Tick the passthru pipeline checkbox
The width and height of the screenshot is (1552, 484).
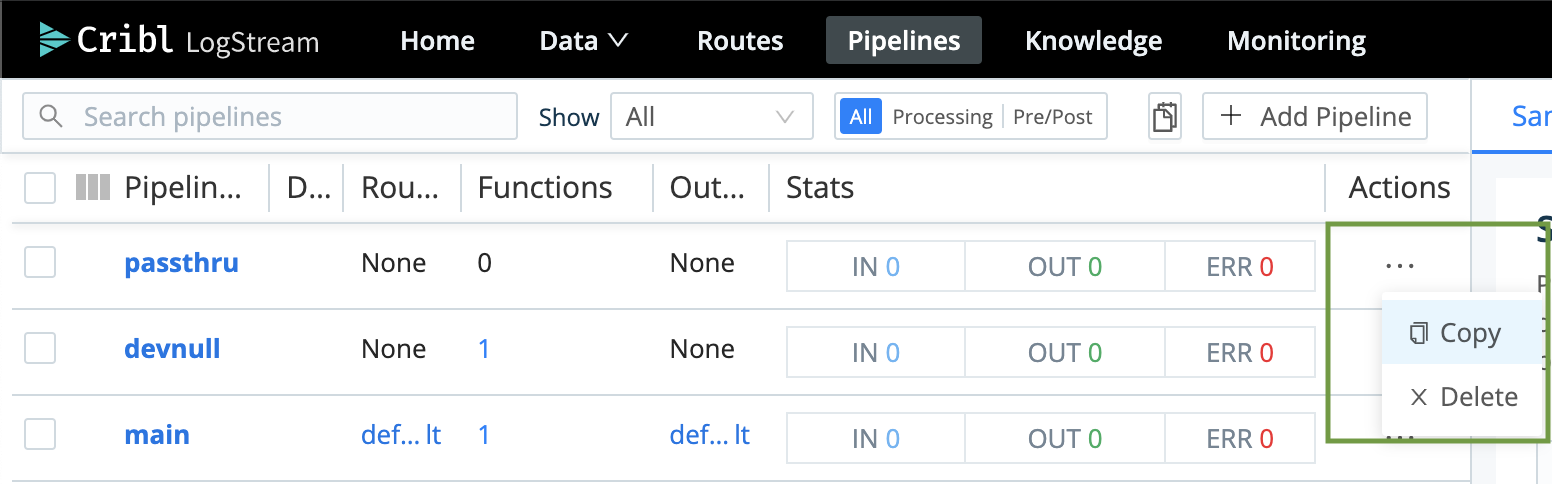pyautogui.click(x=40, y=263)
